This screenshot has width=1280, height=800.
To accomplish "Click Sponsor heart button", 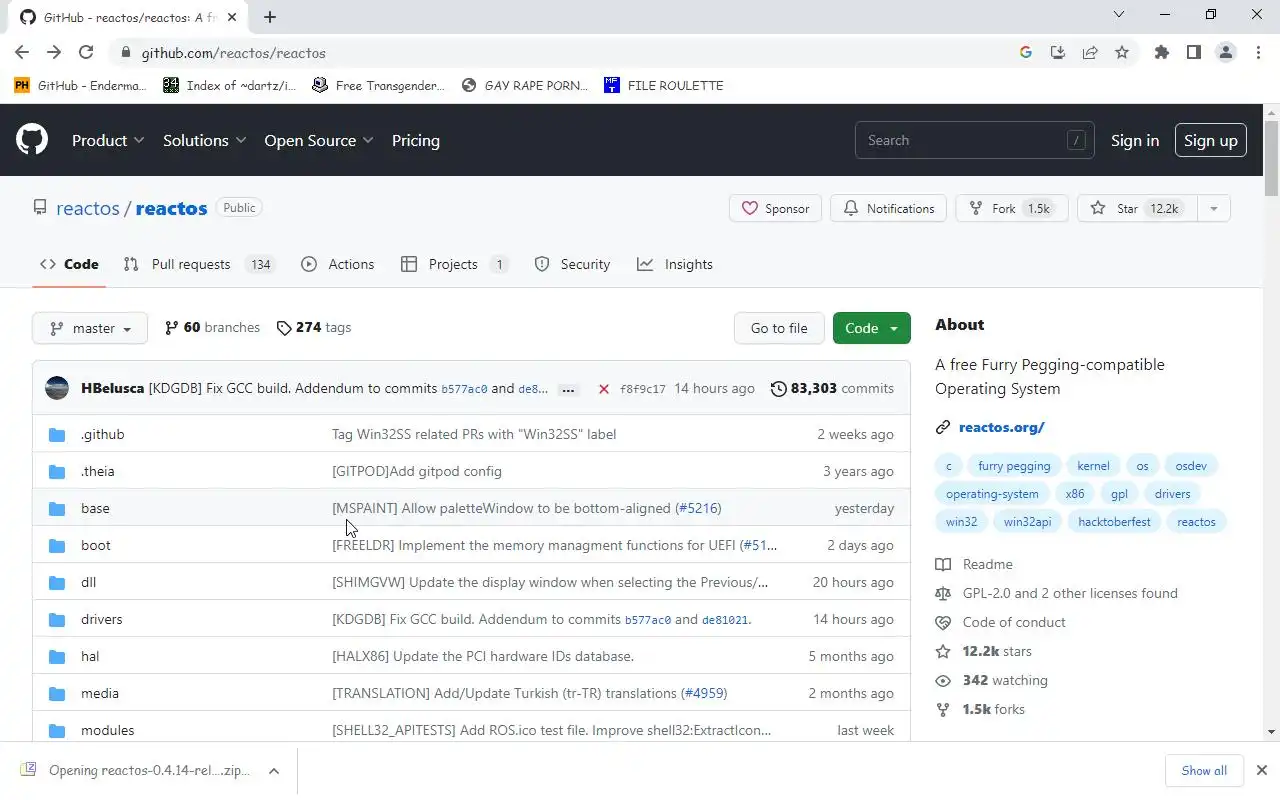I will pos(775,208).
